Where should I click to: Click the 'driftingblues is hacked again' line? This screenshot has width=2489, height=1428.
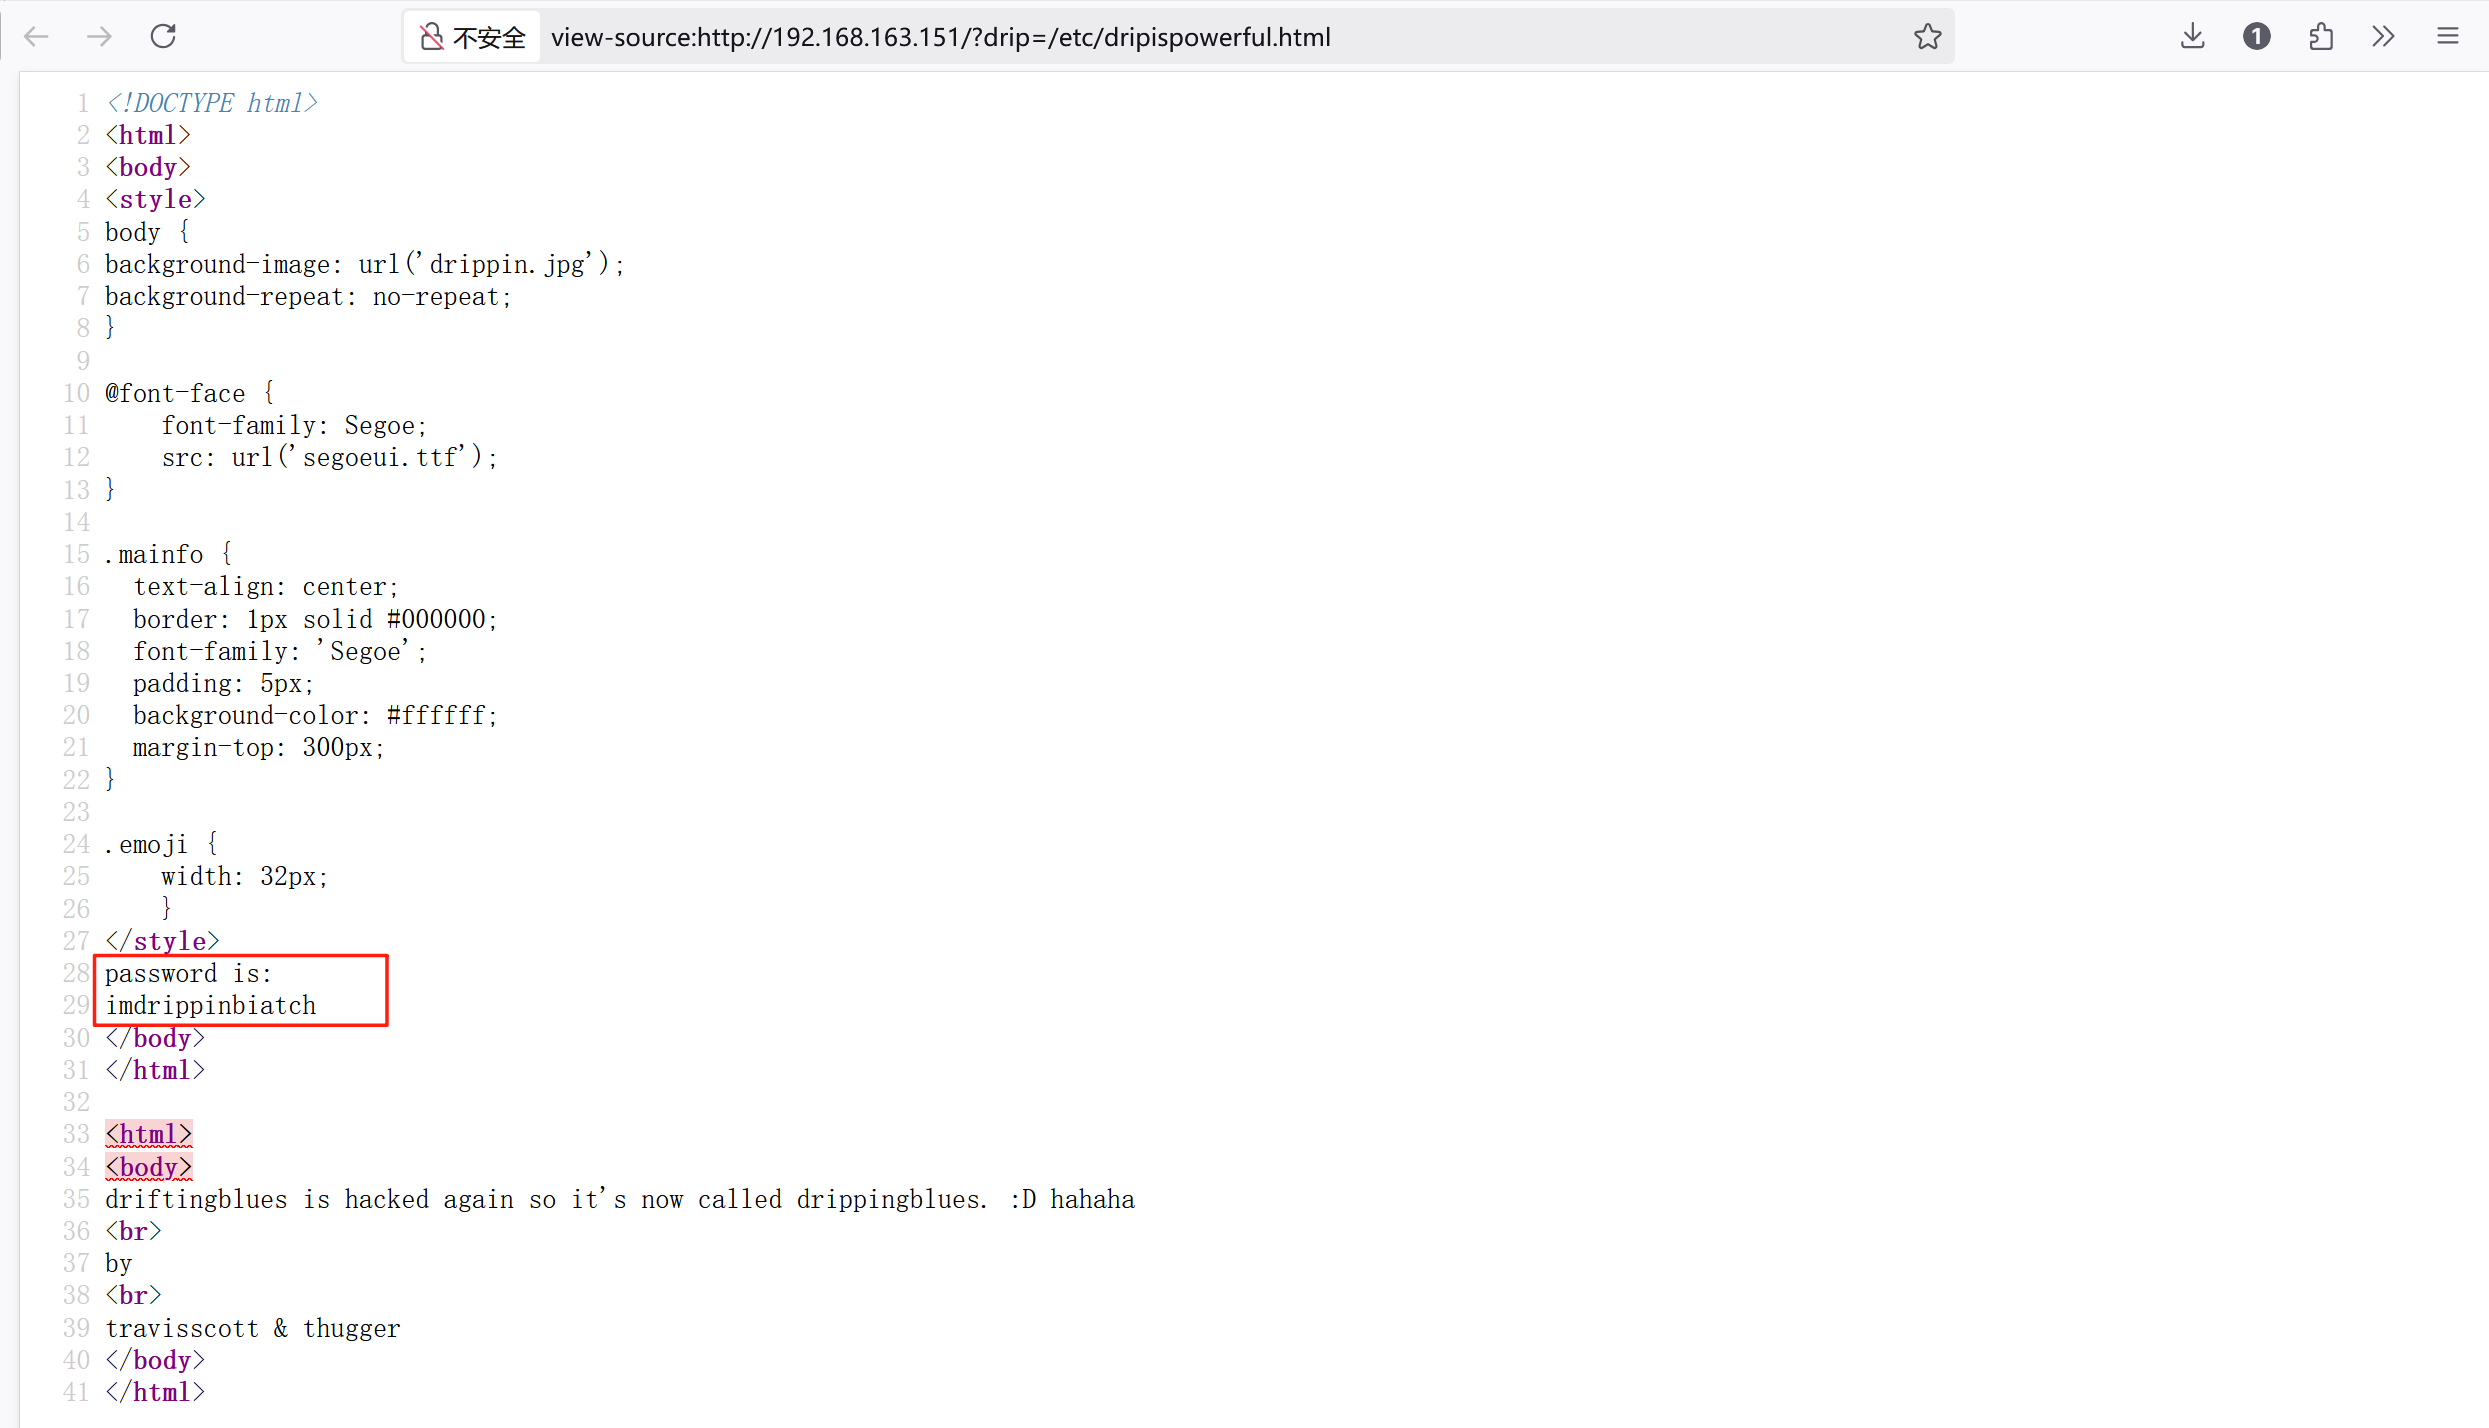(620, 1199)
